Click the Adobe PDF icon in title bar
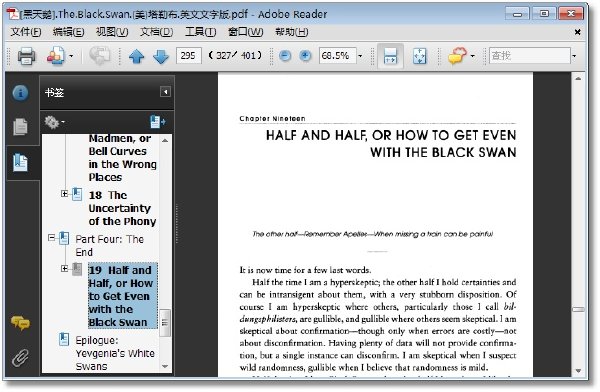 tap(13, 14)
